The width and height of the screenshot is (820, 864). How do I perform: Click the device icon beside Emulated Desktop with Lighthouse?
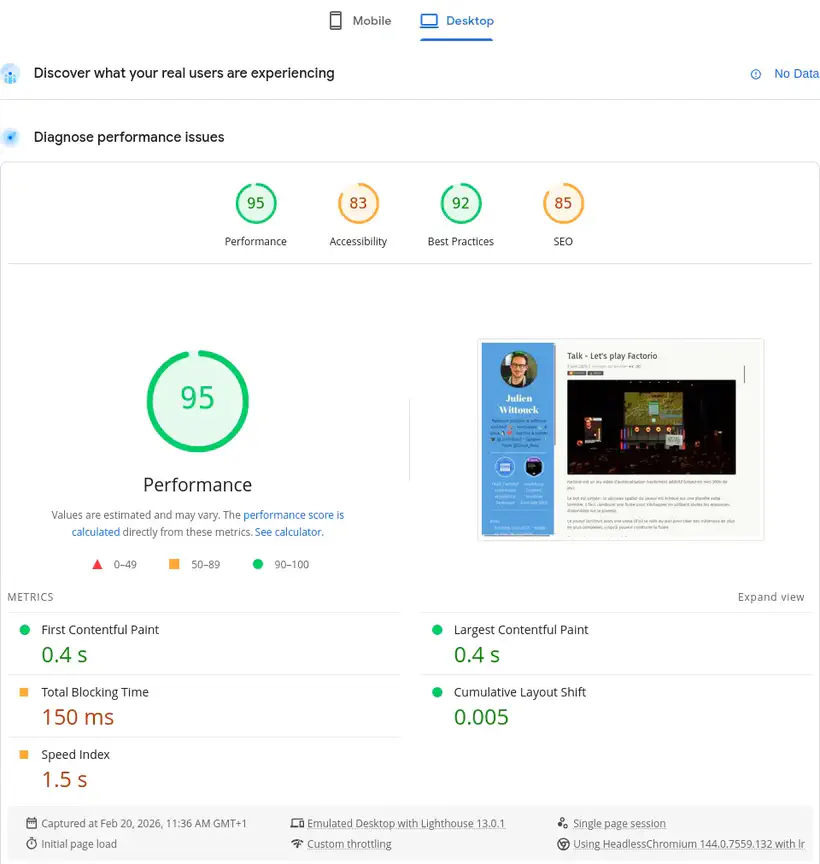pyautogui.click(x=298, y=823)
